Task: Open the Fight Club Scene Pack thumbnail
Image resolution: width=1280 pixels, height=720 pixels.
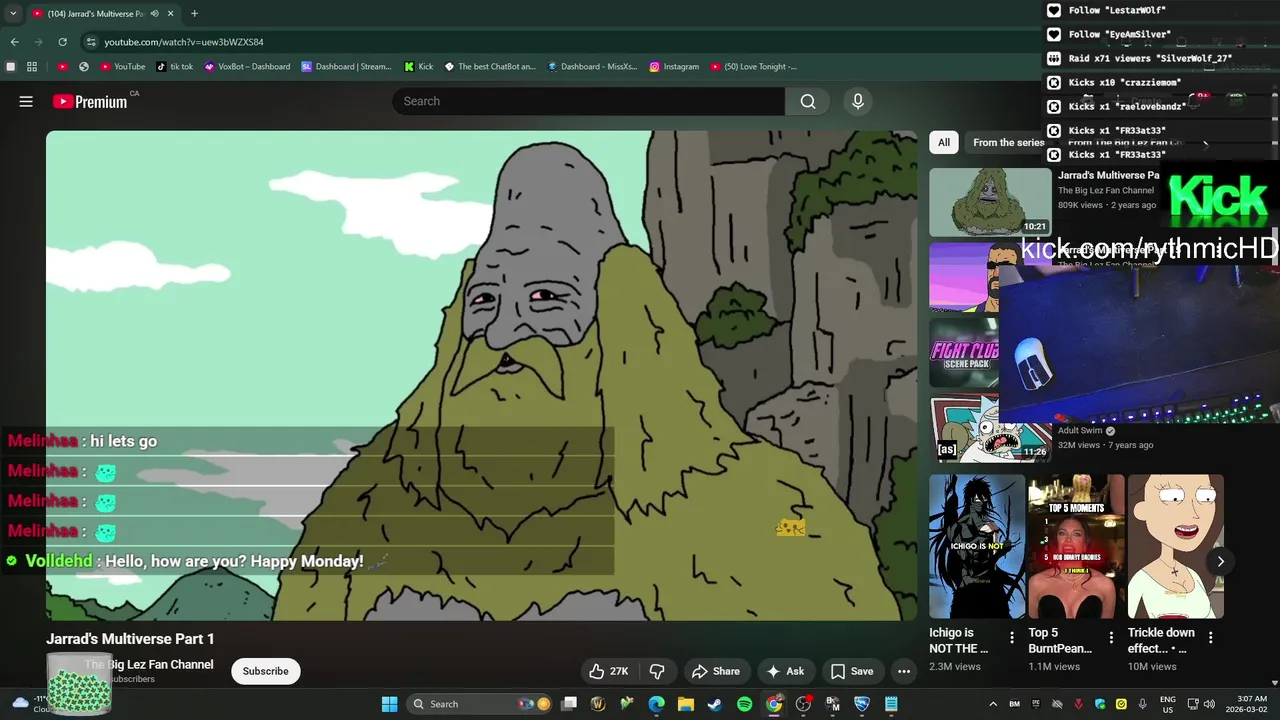Action: click(x=964, y=352)
